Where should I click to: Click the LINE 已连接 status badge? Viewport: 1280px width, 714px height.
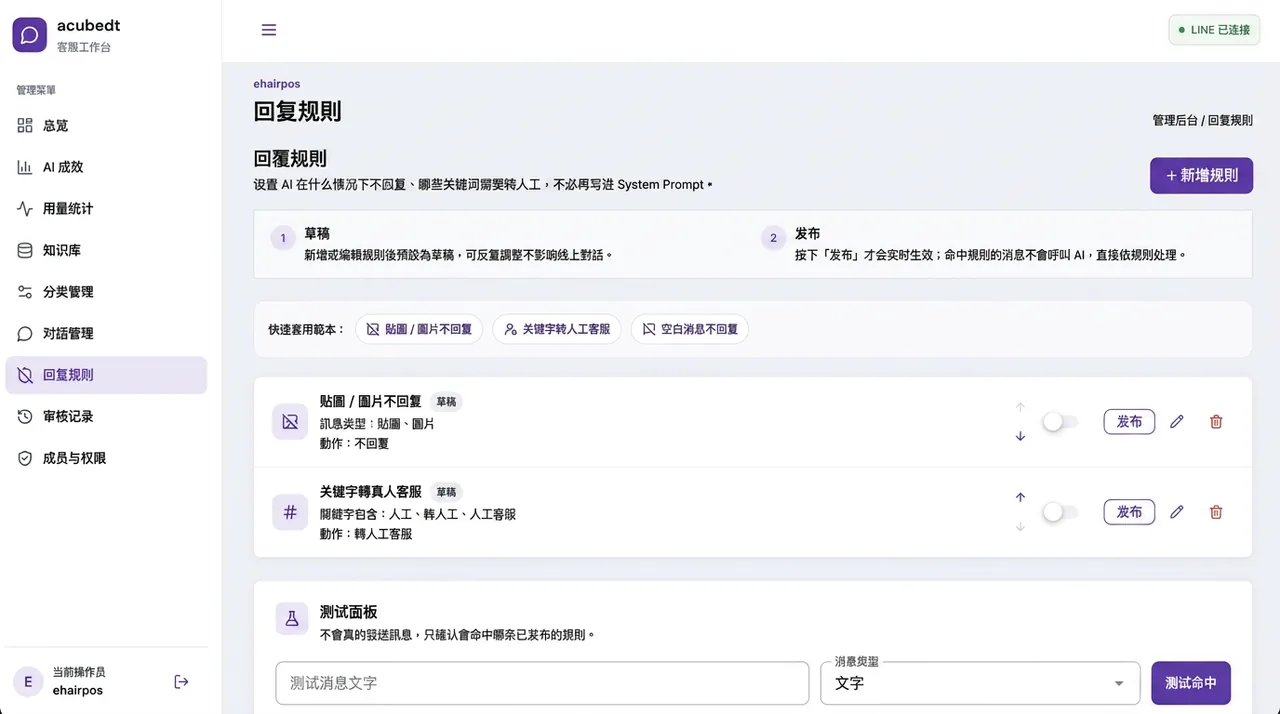(1214, 30)
